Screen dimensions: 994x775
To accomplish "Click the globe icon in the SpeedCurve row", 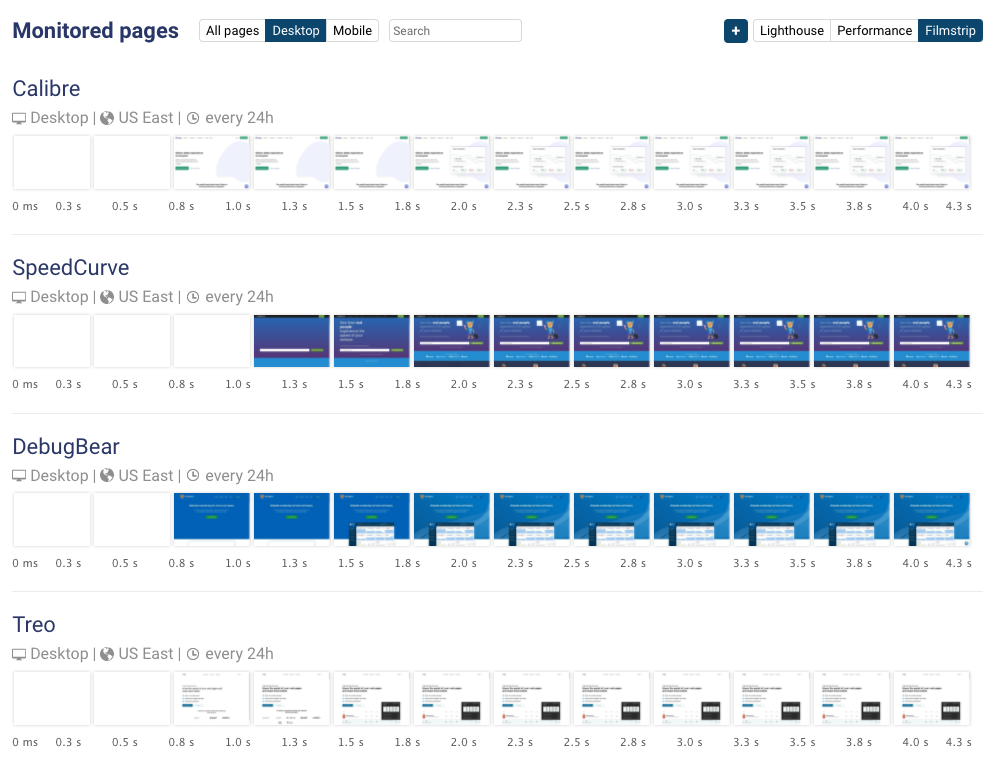I will point(107,297).
